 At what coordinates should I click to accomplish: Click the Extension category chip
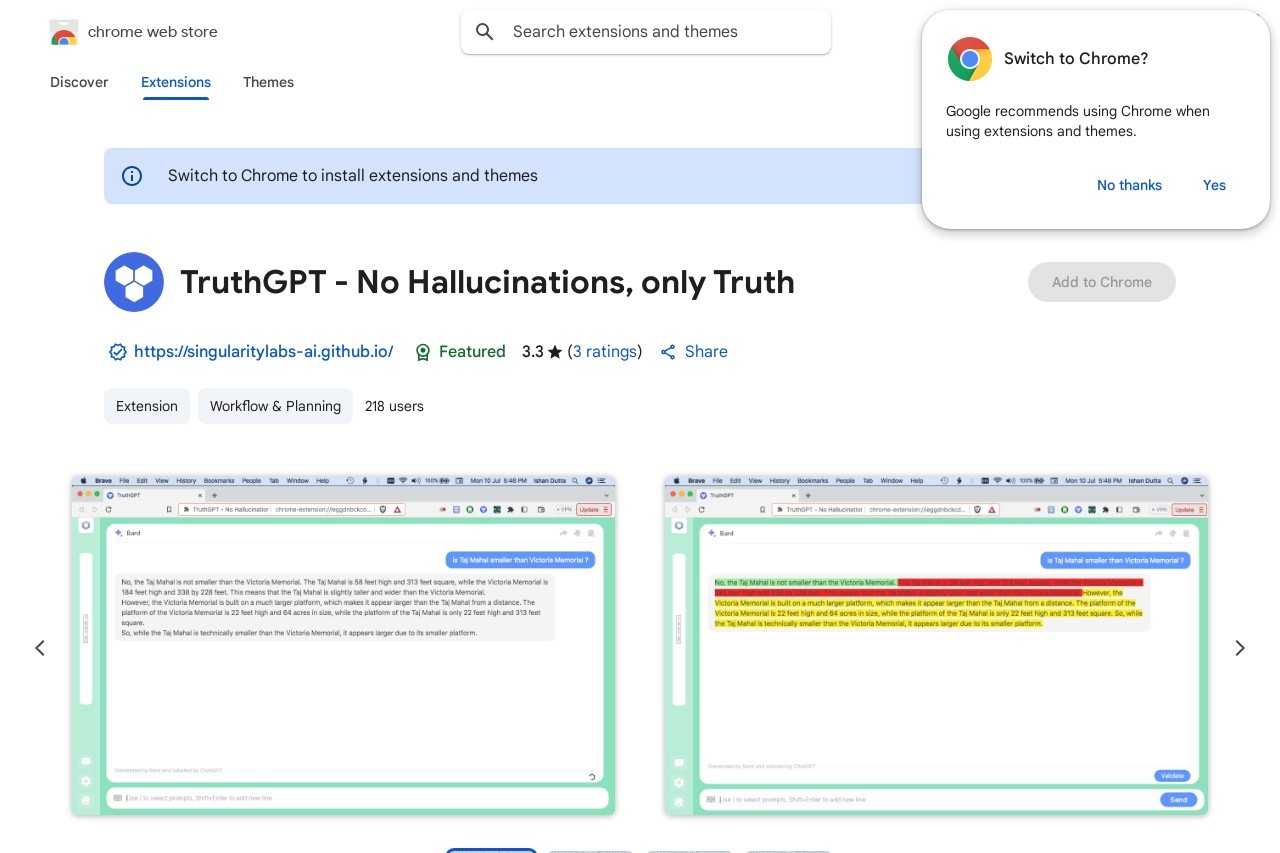tap(147, 406)
